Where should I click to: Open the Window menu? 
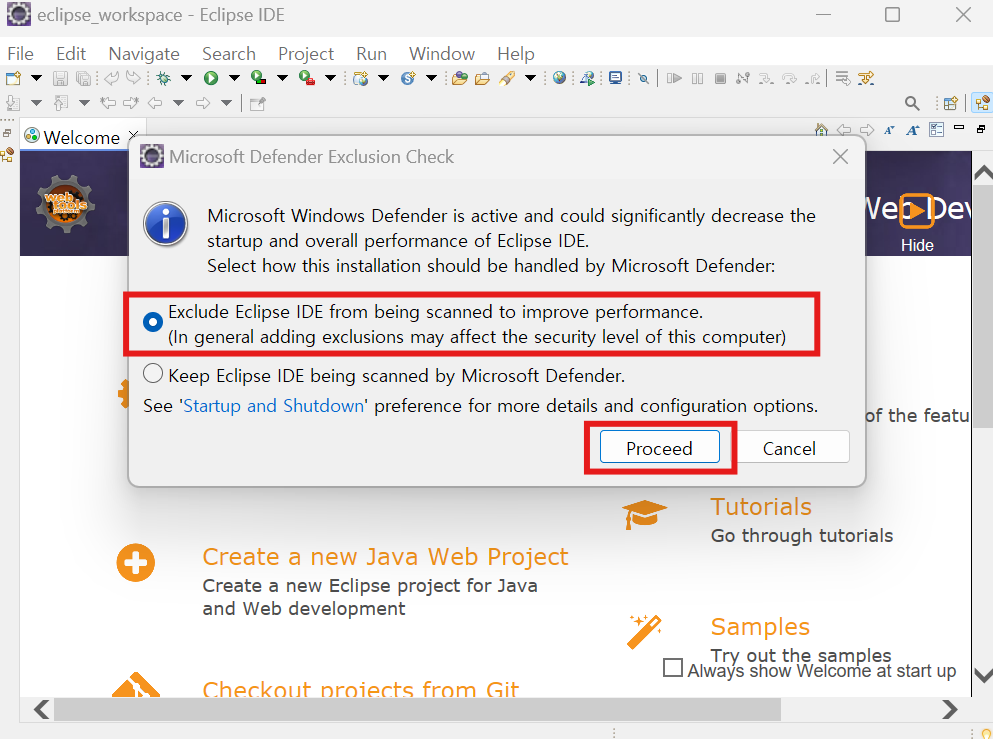(441, 54)
